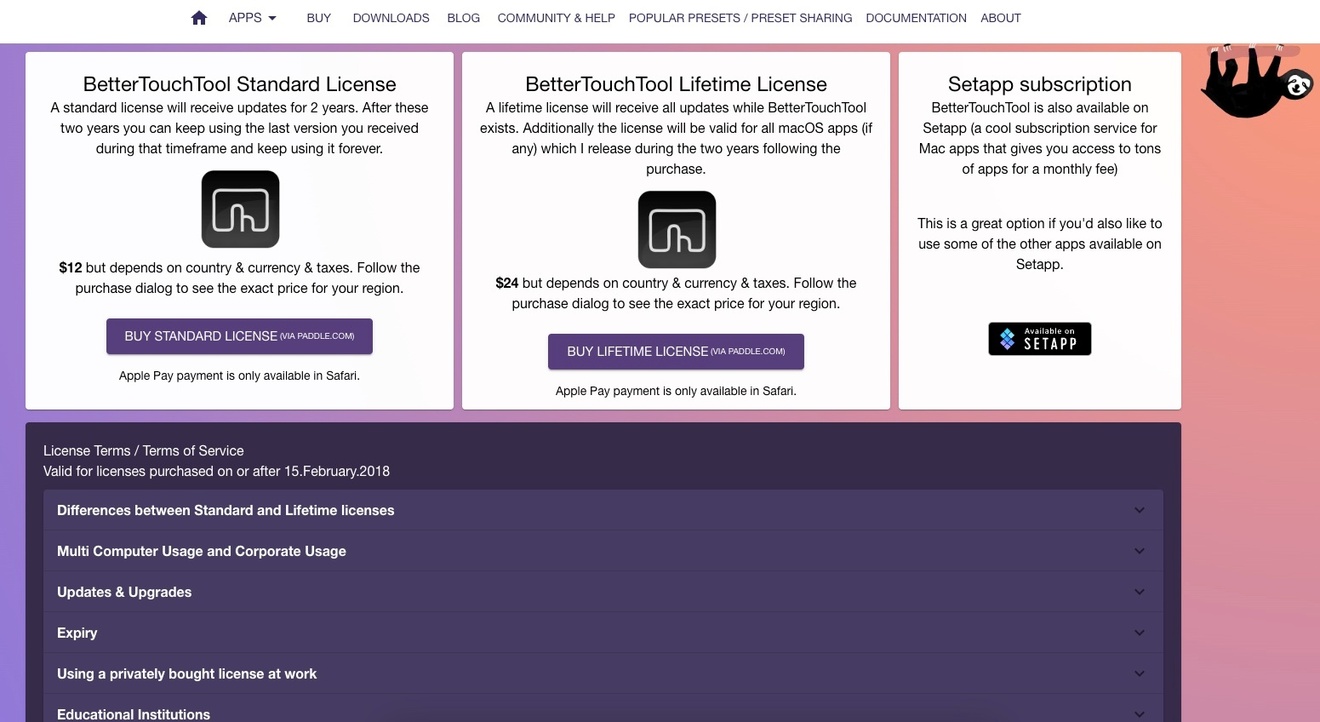Expand Differences between Standard and Lifetime licenses

tap(603, 510)
